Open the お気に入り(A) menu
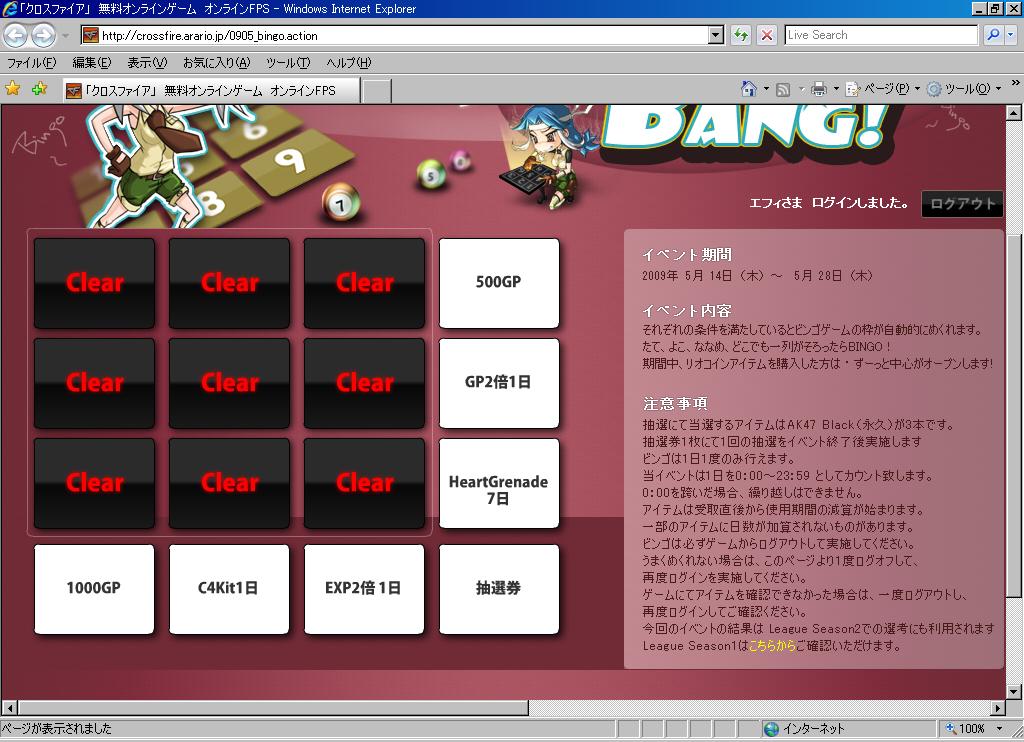This screenshot has width=1024, height=742. pyautogui.click(x=216, y=63)
